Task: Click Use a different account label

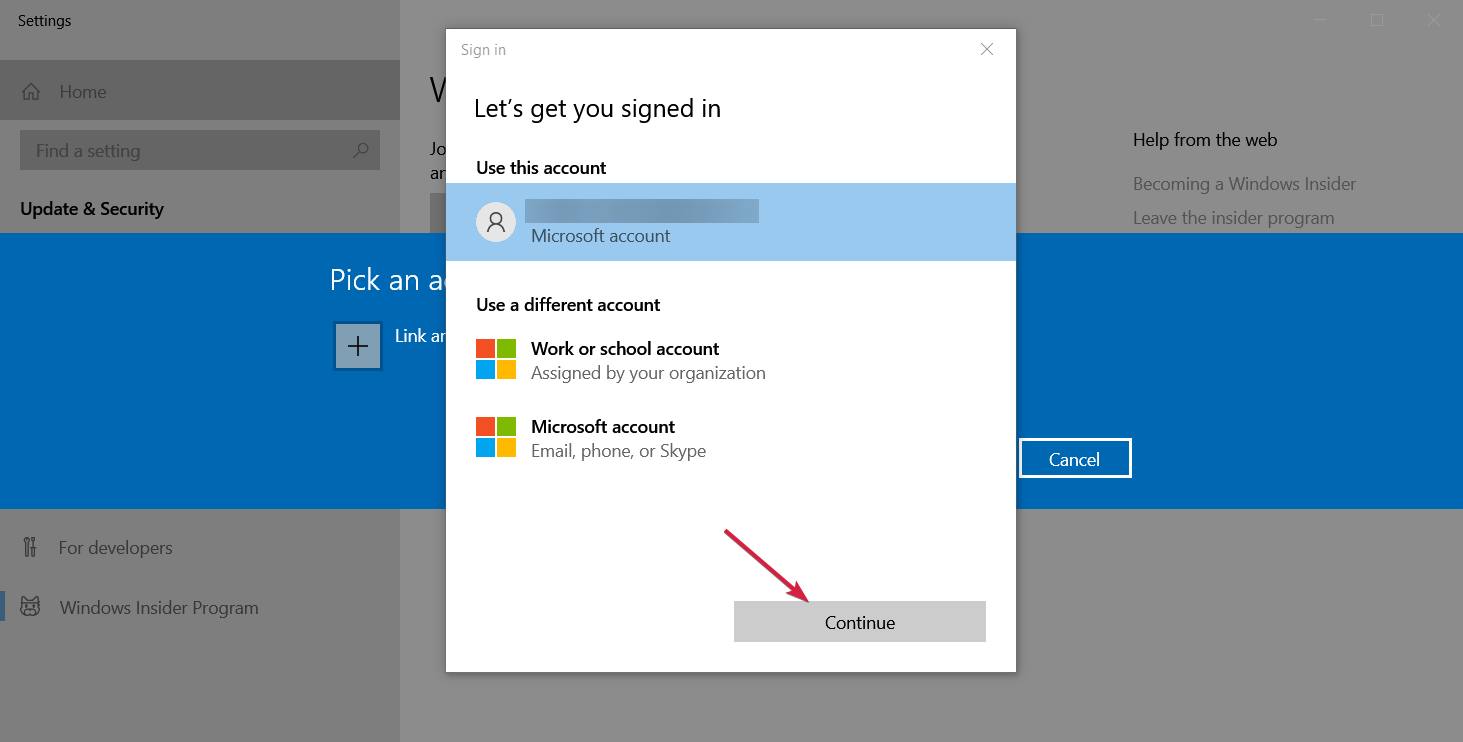Action: [568, 304]
